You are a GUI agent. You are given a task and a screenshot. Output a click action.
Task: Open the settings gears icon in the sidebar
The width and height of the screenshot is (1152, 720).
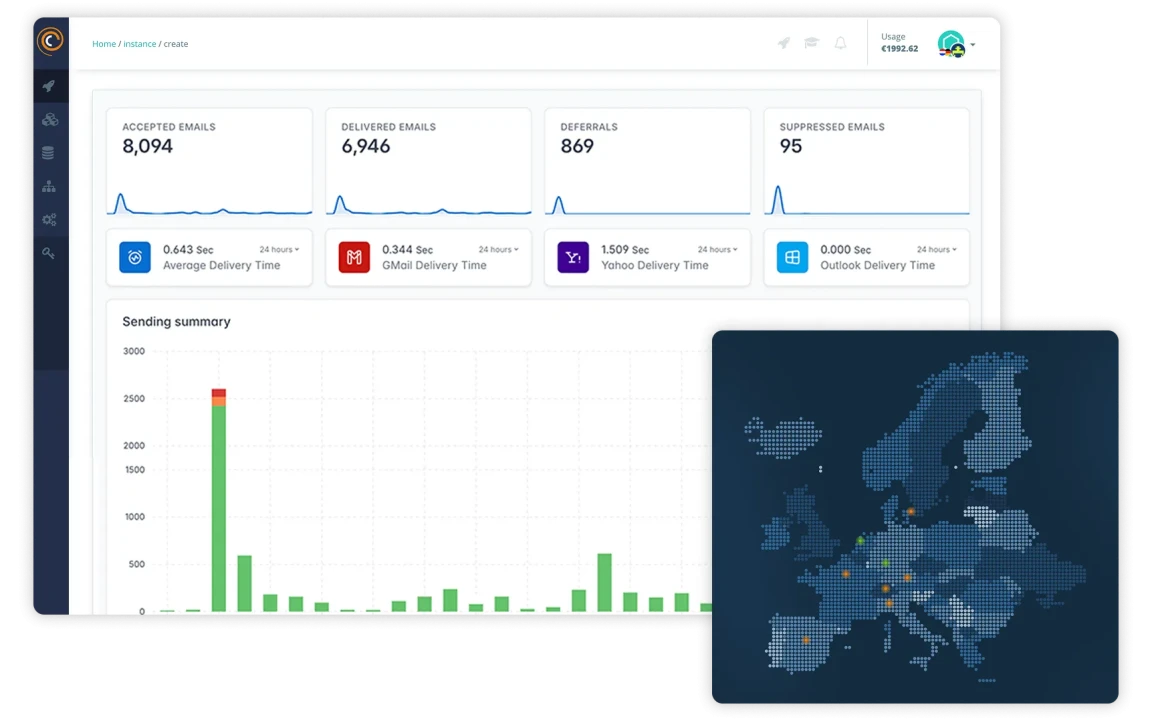(x=50, y=219)
